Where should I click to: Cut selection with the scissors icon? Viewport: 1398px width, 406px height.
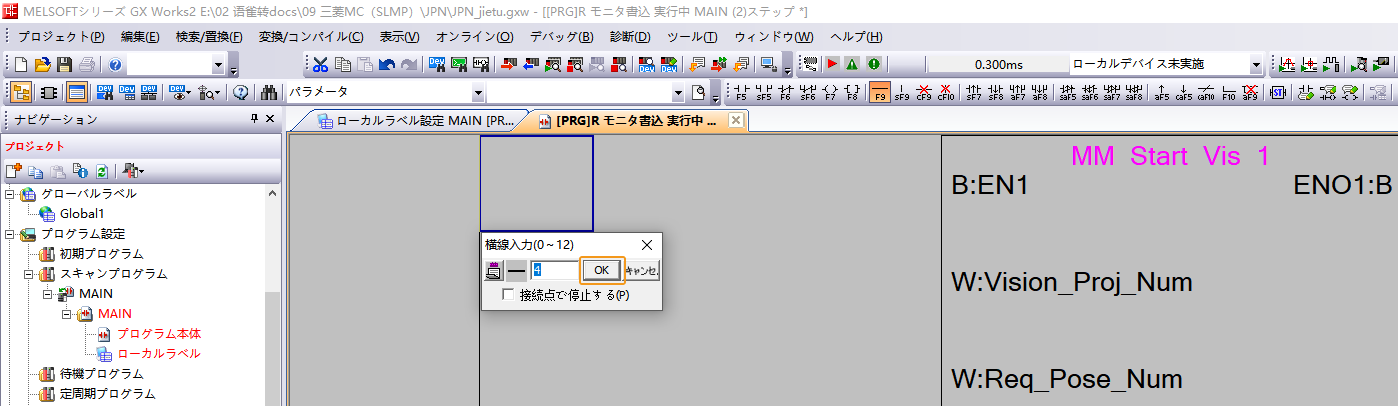[x=320, y=65]
